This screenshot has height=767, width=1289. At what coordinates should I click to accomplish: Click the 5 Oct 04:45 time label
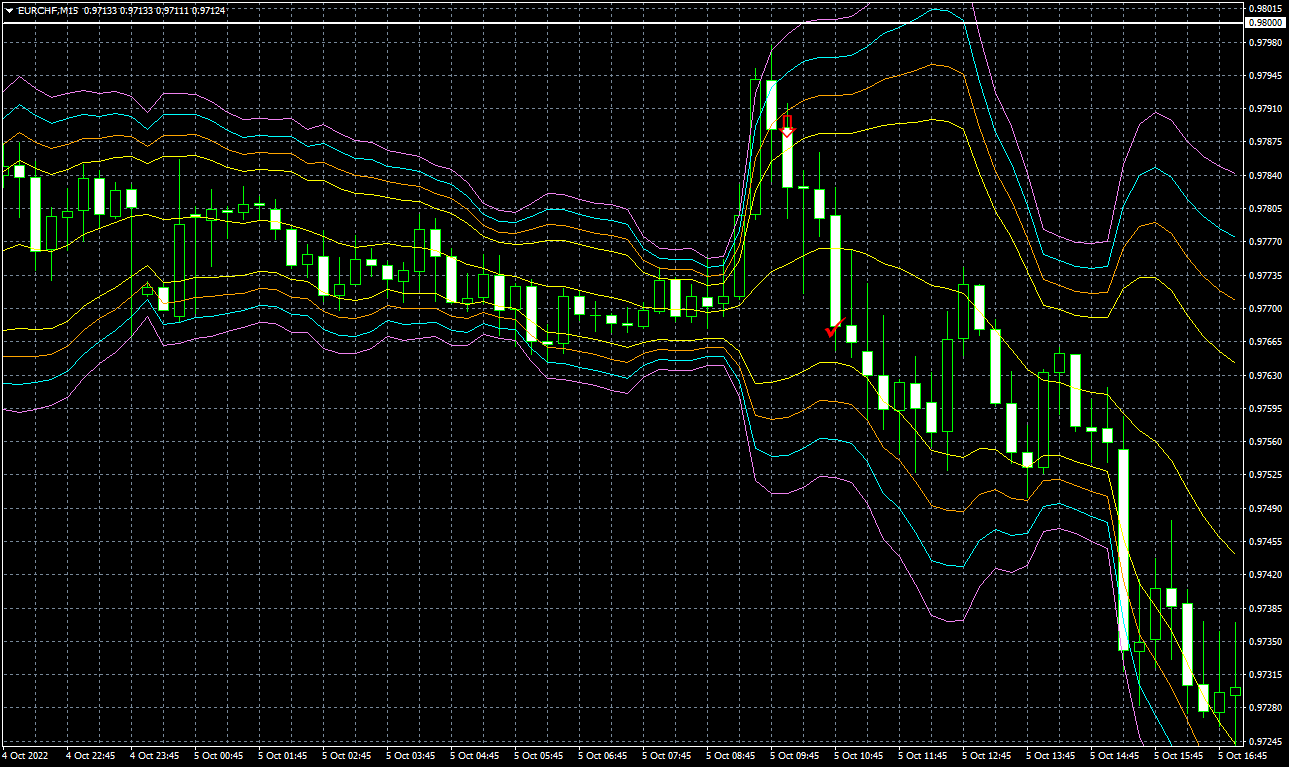475,756
